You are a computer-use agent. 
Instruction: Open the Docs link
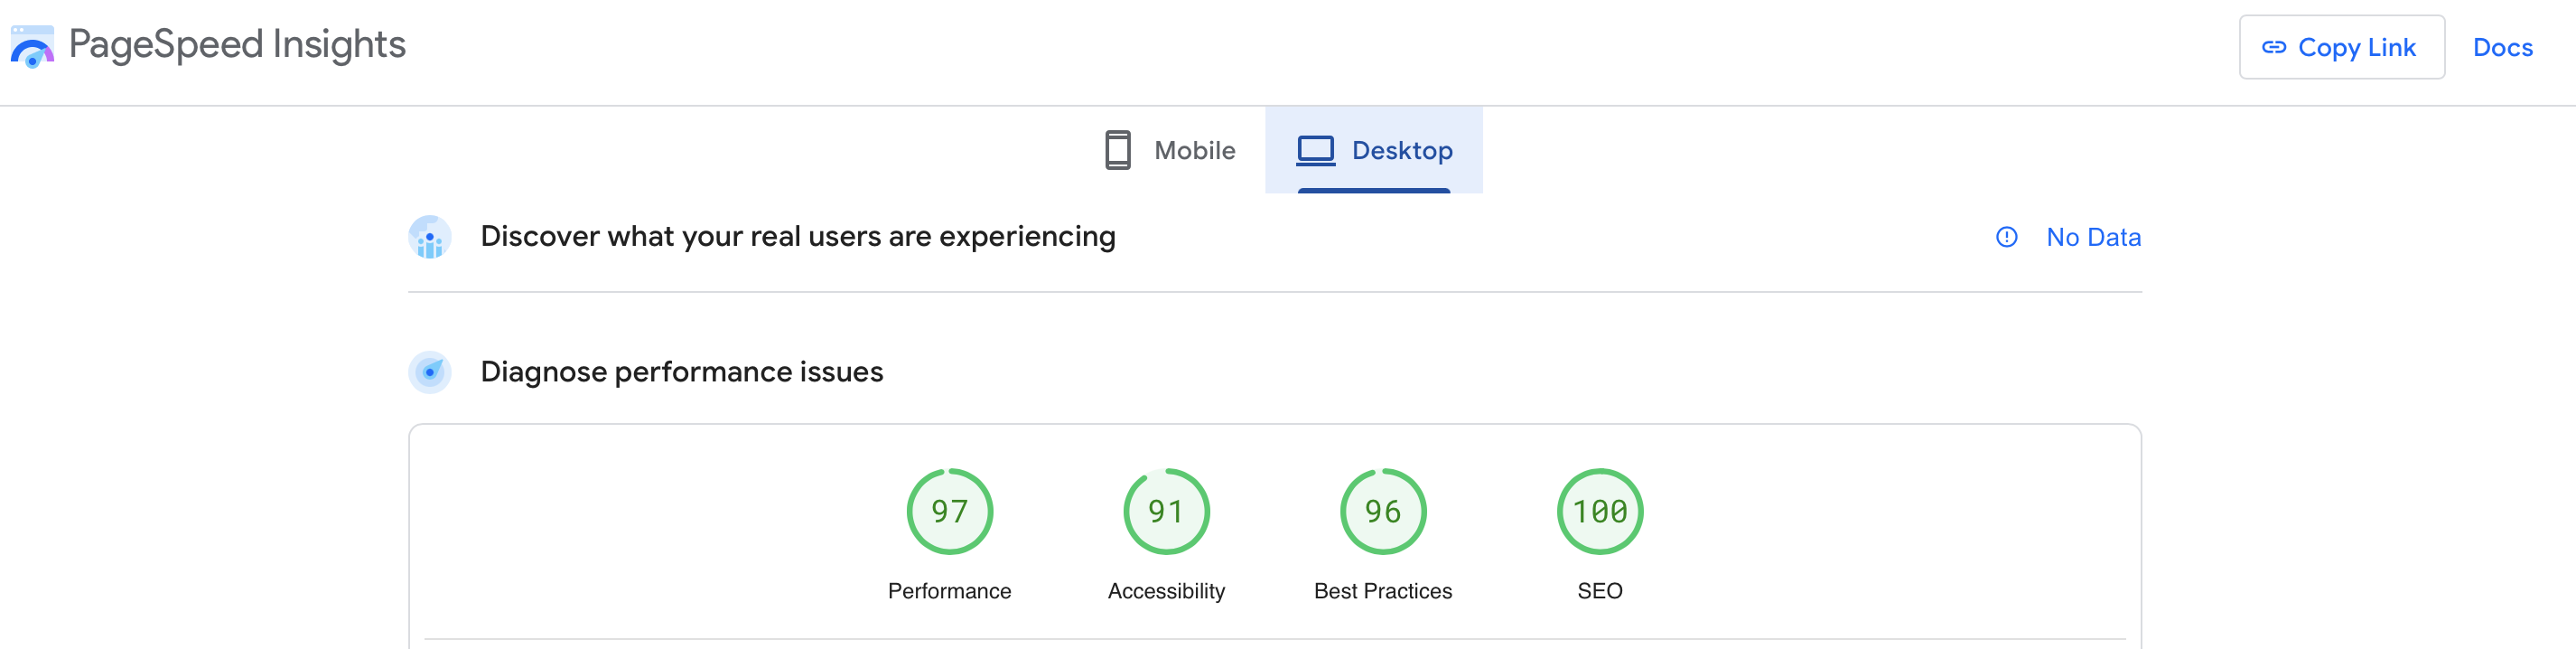[2502, 47]
